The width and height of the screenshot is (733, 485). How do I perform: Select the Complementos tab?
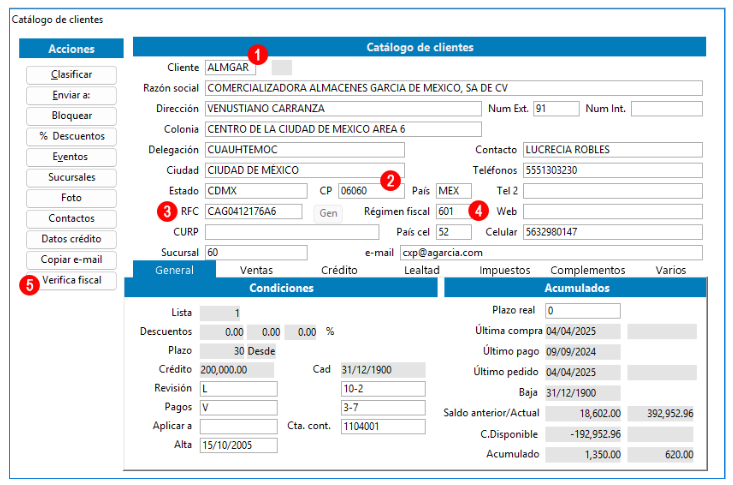[588, 270]
